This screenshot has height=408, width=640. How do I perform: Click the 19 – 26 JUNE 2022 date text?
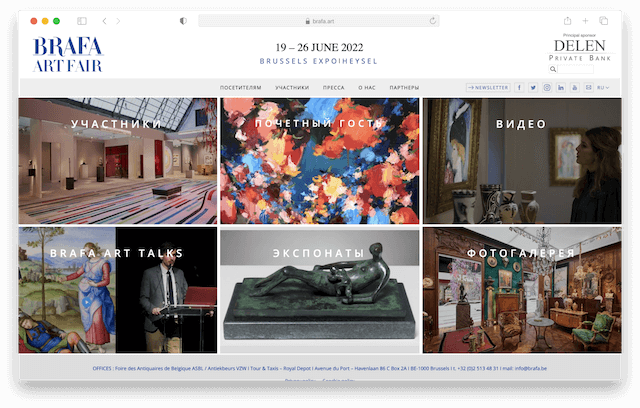319,48
